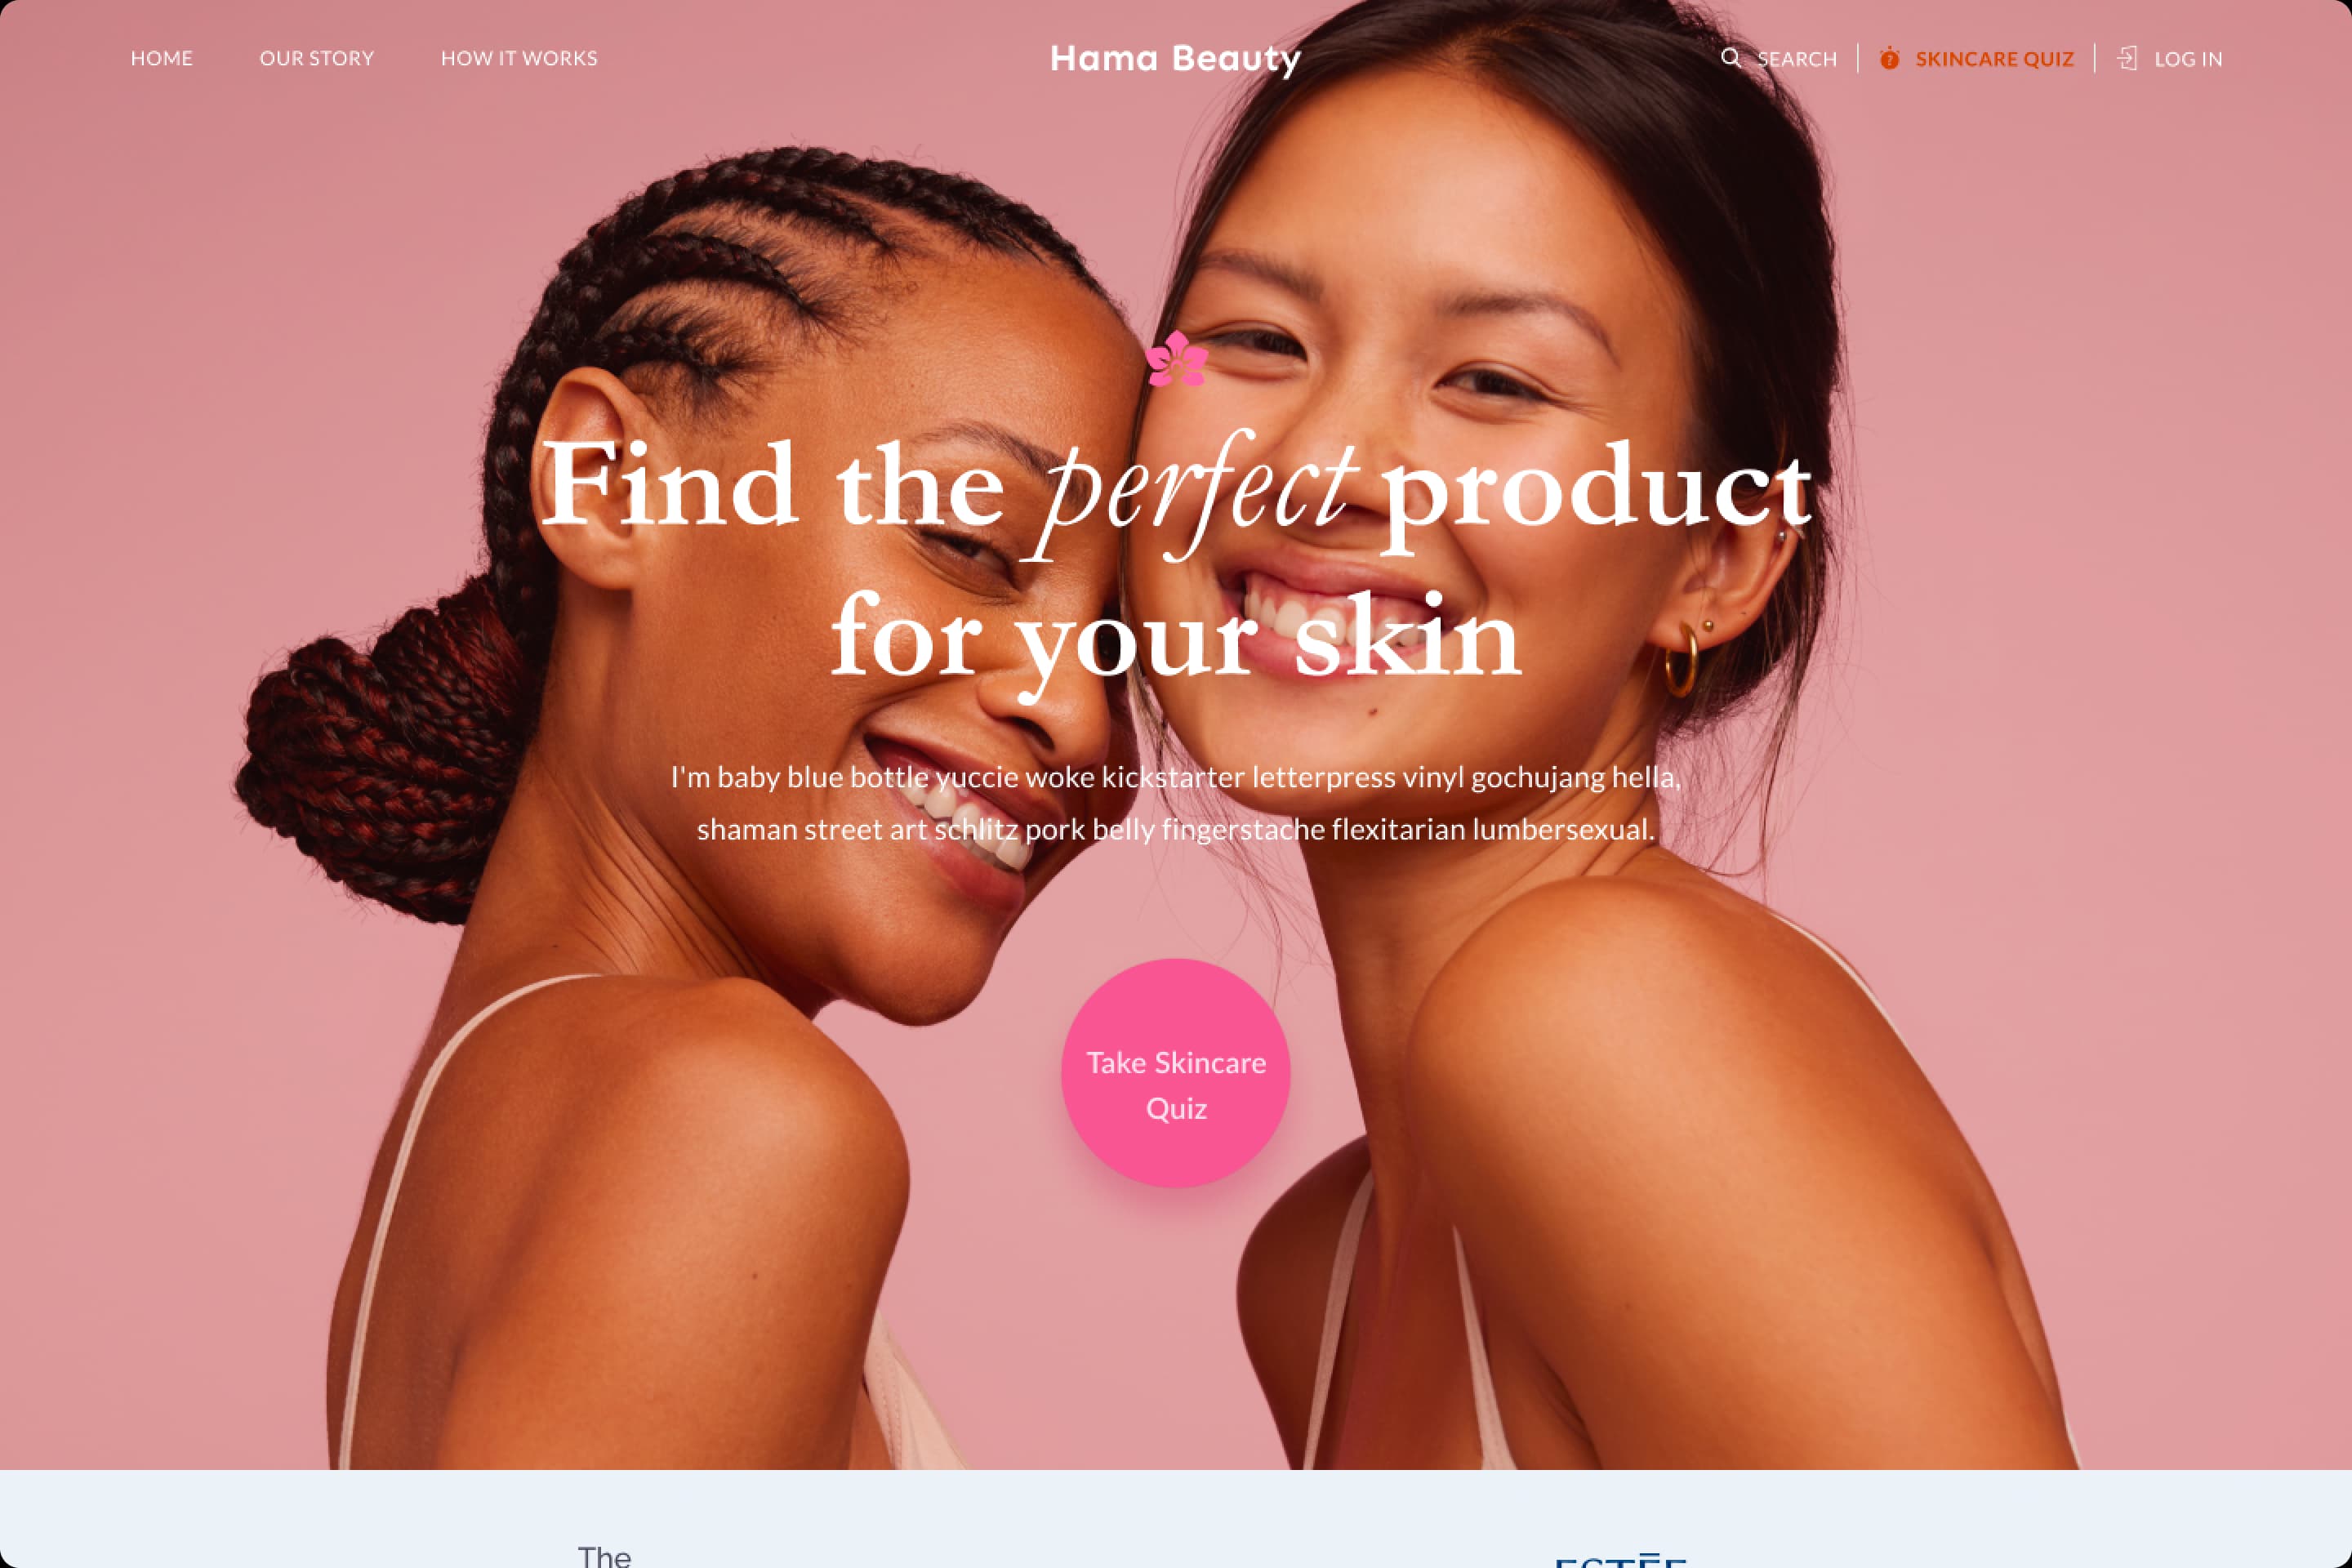Click the pink orchid flower icon

1176,359
